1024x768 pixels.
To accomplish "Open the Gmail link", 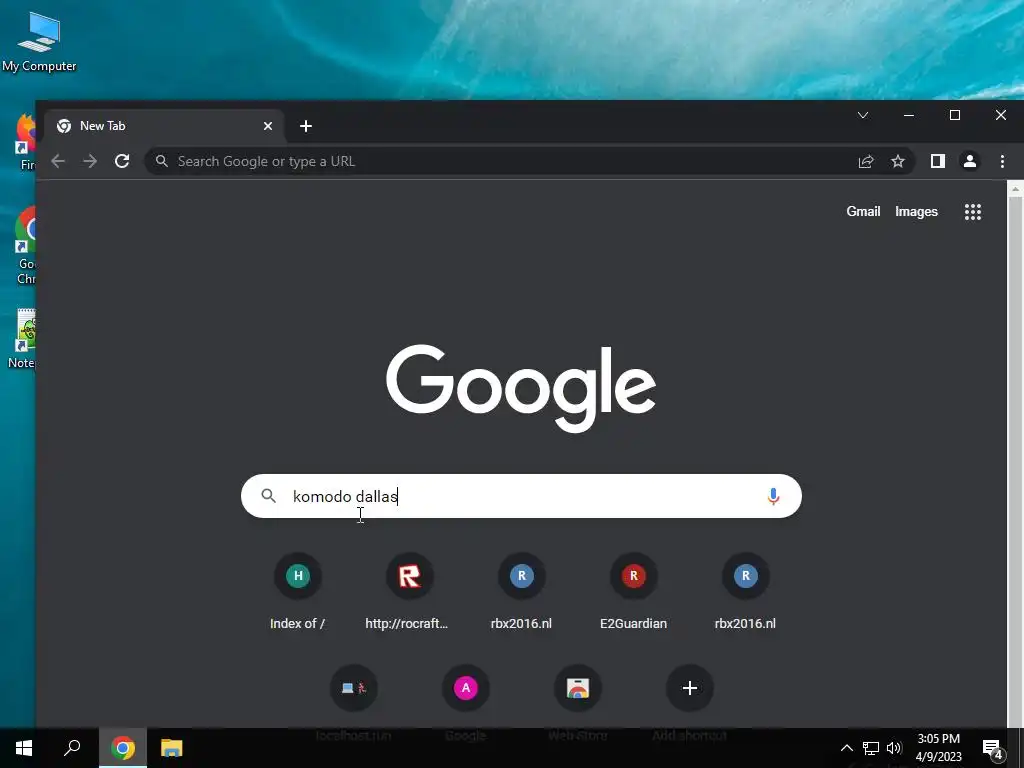I will [x=863, y=212].
